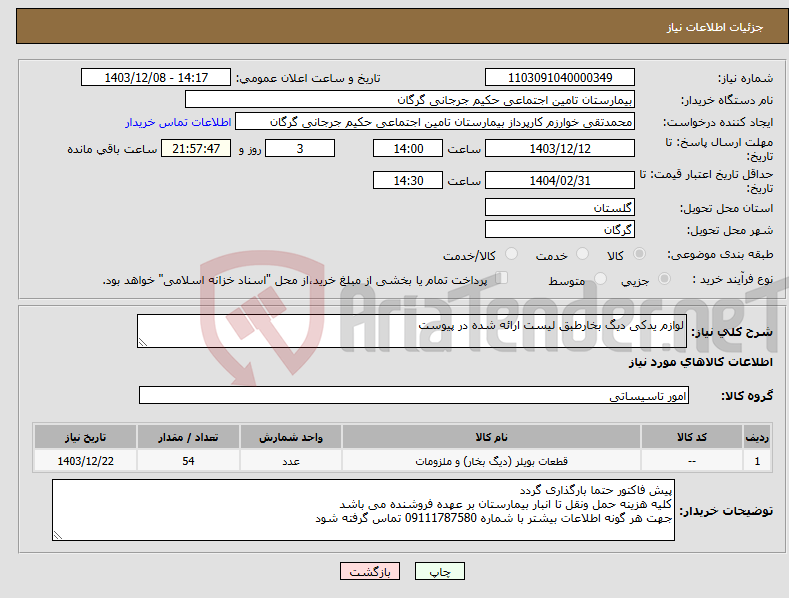Click the remaining time field 21:57:47

(196, 148)
